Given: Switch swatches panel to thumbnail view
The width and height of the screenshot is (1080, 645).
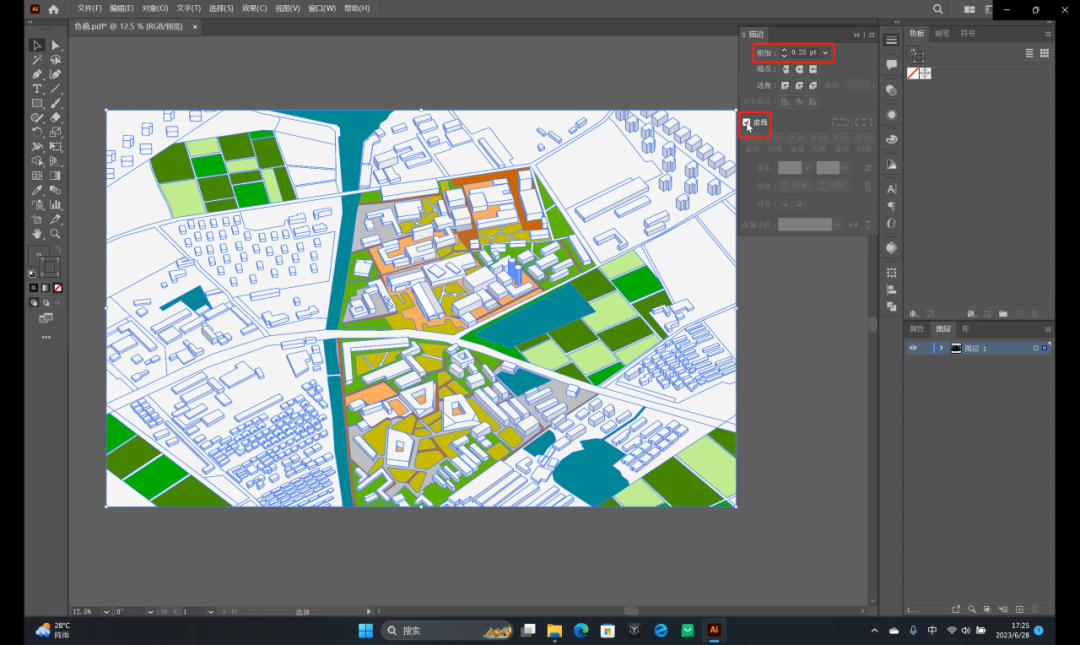Looking at the screenshot, I should pos(1044,53).
